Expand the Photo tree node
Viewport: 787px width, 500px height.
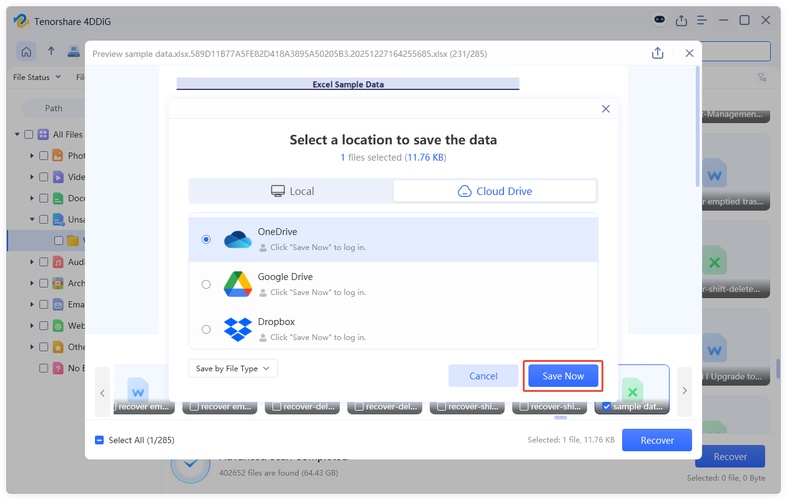click(x=32, y=156)
